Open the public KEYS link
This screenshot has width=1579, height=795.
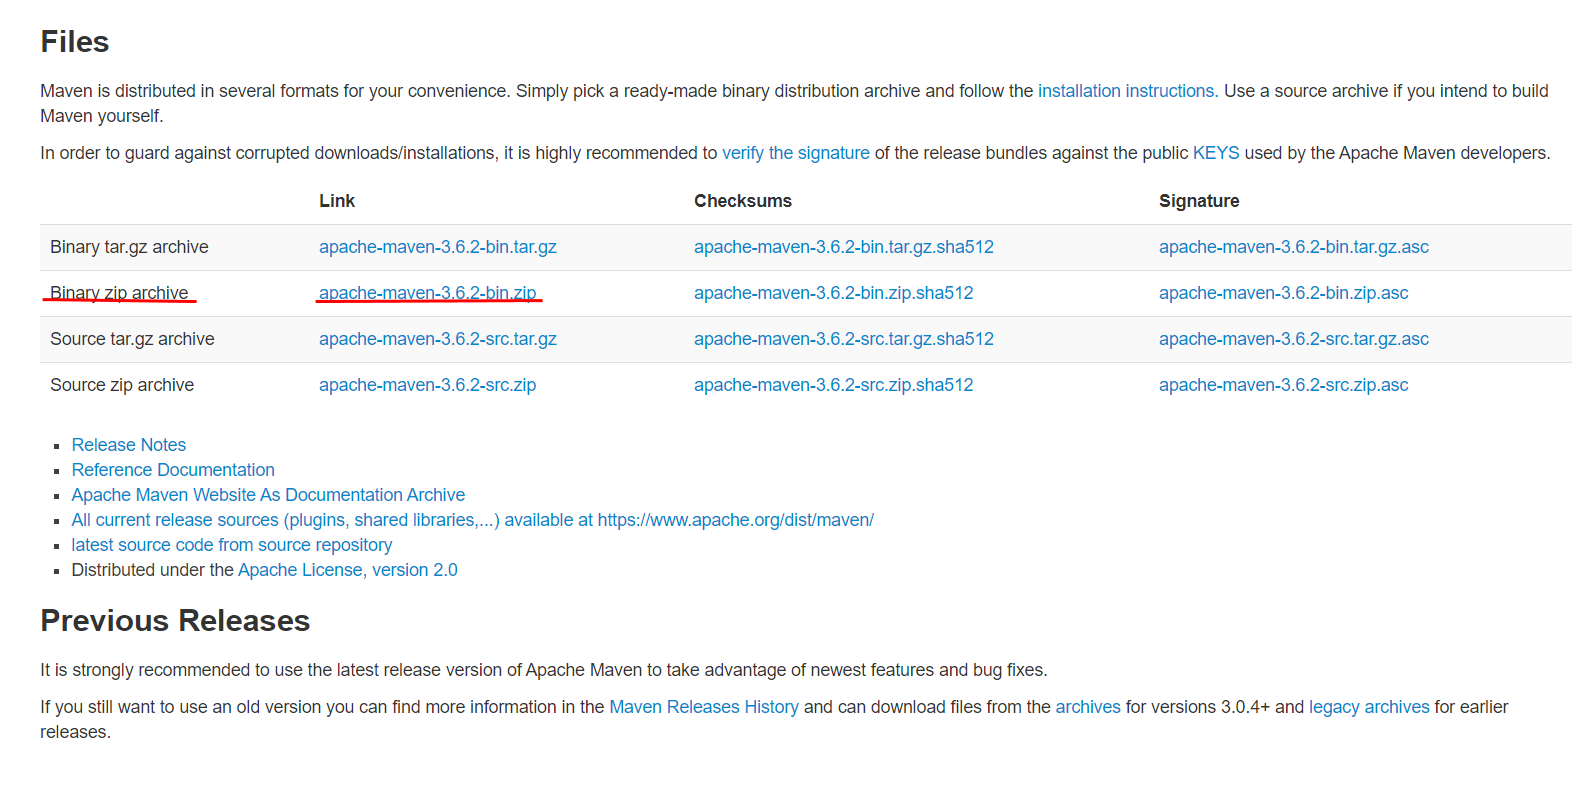(1216, 153)
